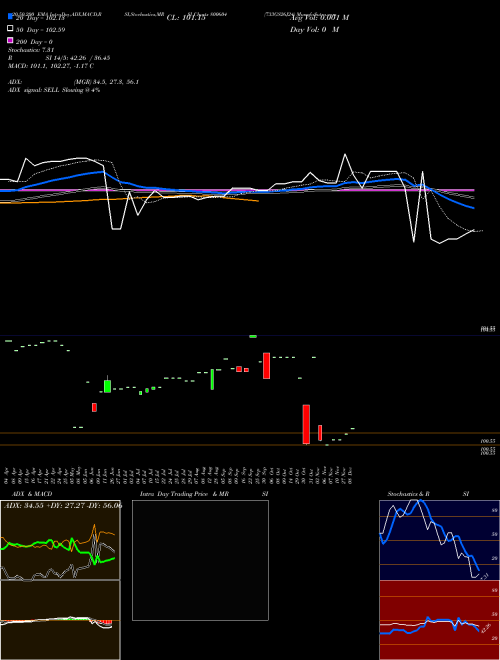Screen dimensions: 500x660
Task: Open the ADX & MACD panel title
Action: [x=32, y=494]
